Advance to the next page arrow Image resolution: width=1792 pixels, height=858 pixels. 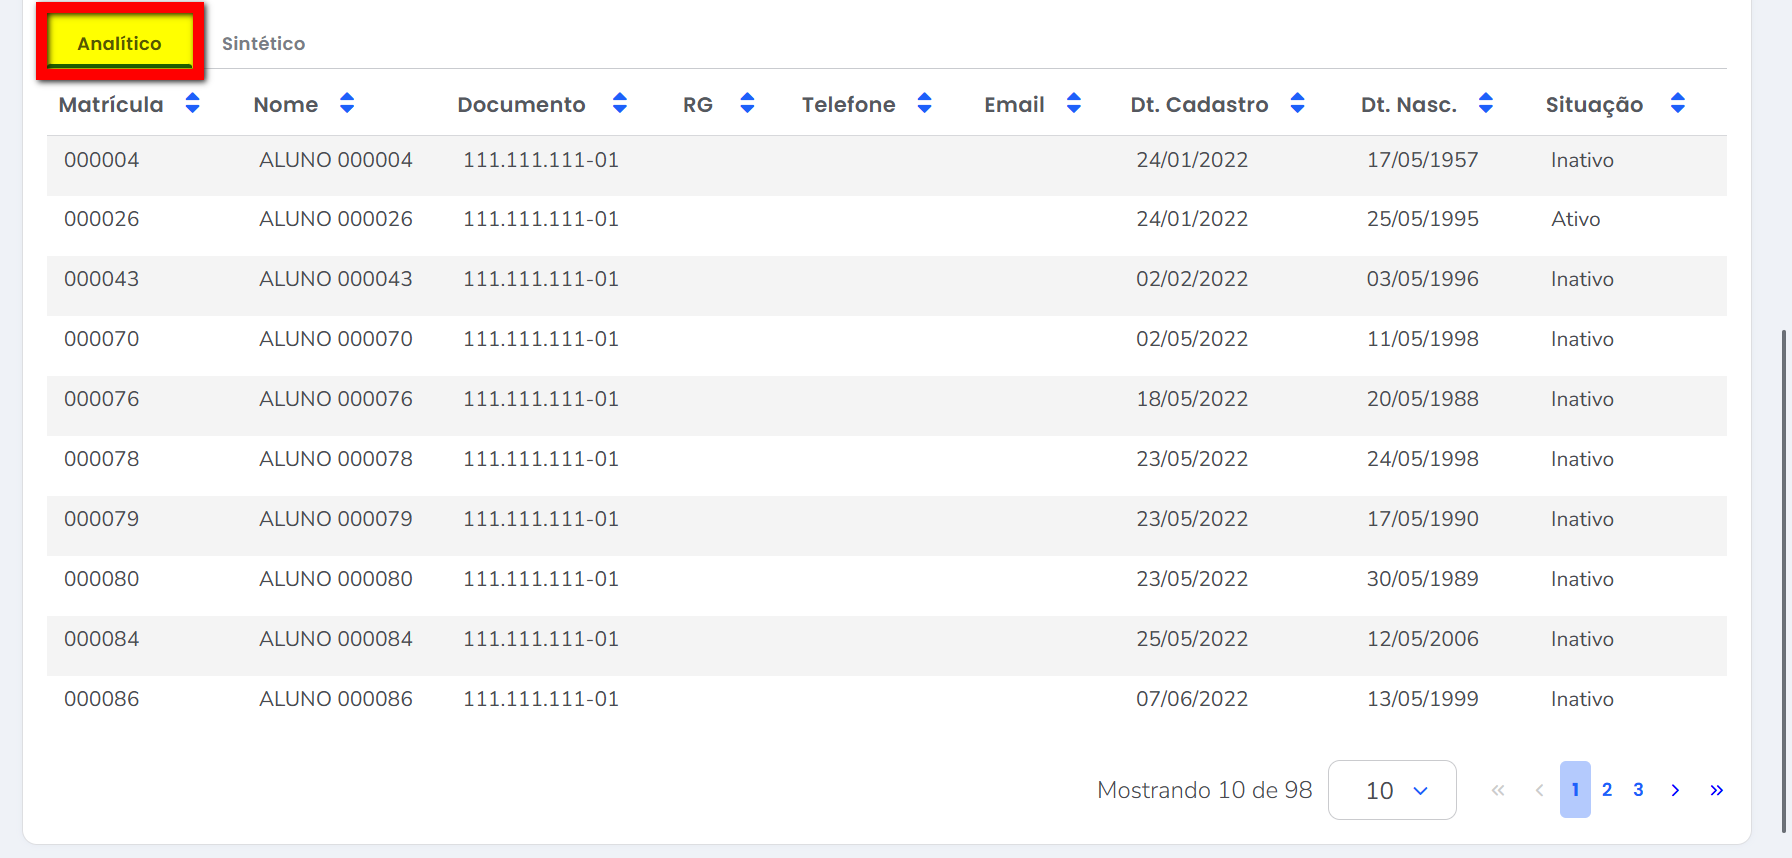pyautogui.click(x=1675, y=790)
